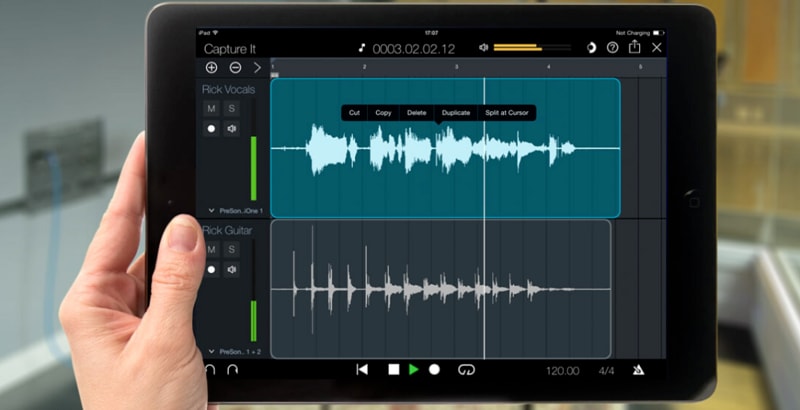
Task: Open Rick Guitar input dropdown PreSon.. 1 + 2
Action: [x=235, y=352]
